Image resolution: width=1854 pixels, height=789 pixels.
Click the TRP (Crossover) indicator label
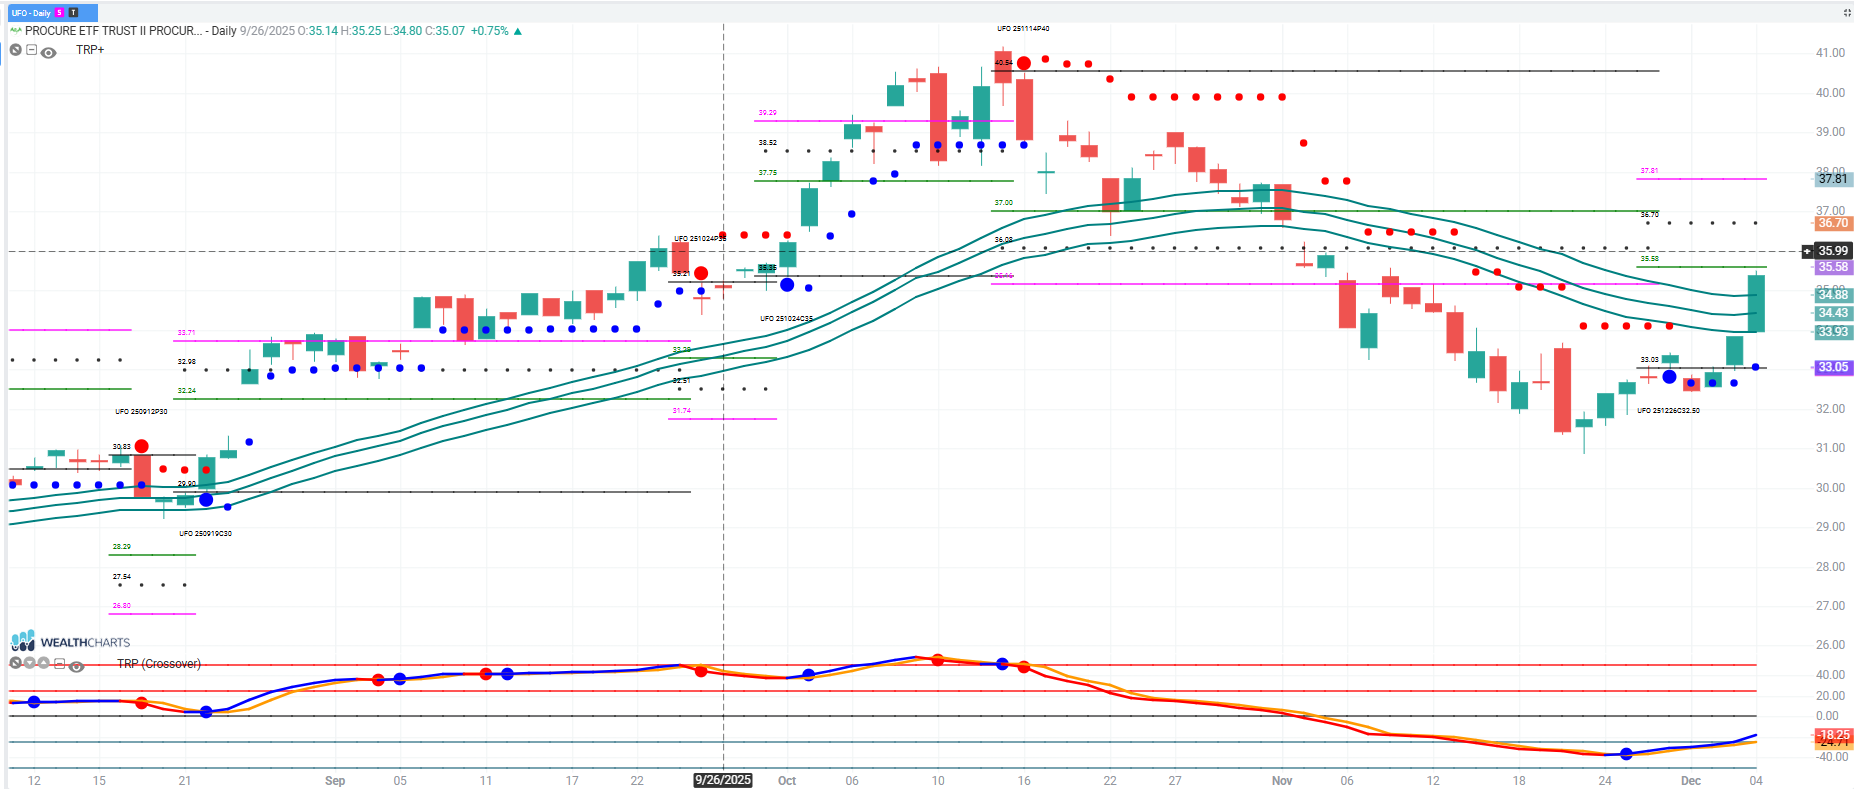(x=158, y=664)
